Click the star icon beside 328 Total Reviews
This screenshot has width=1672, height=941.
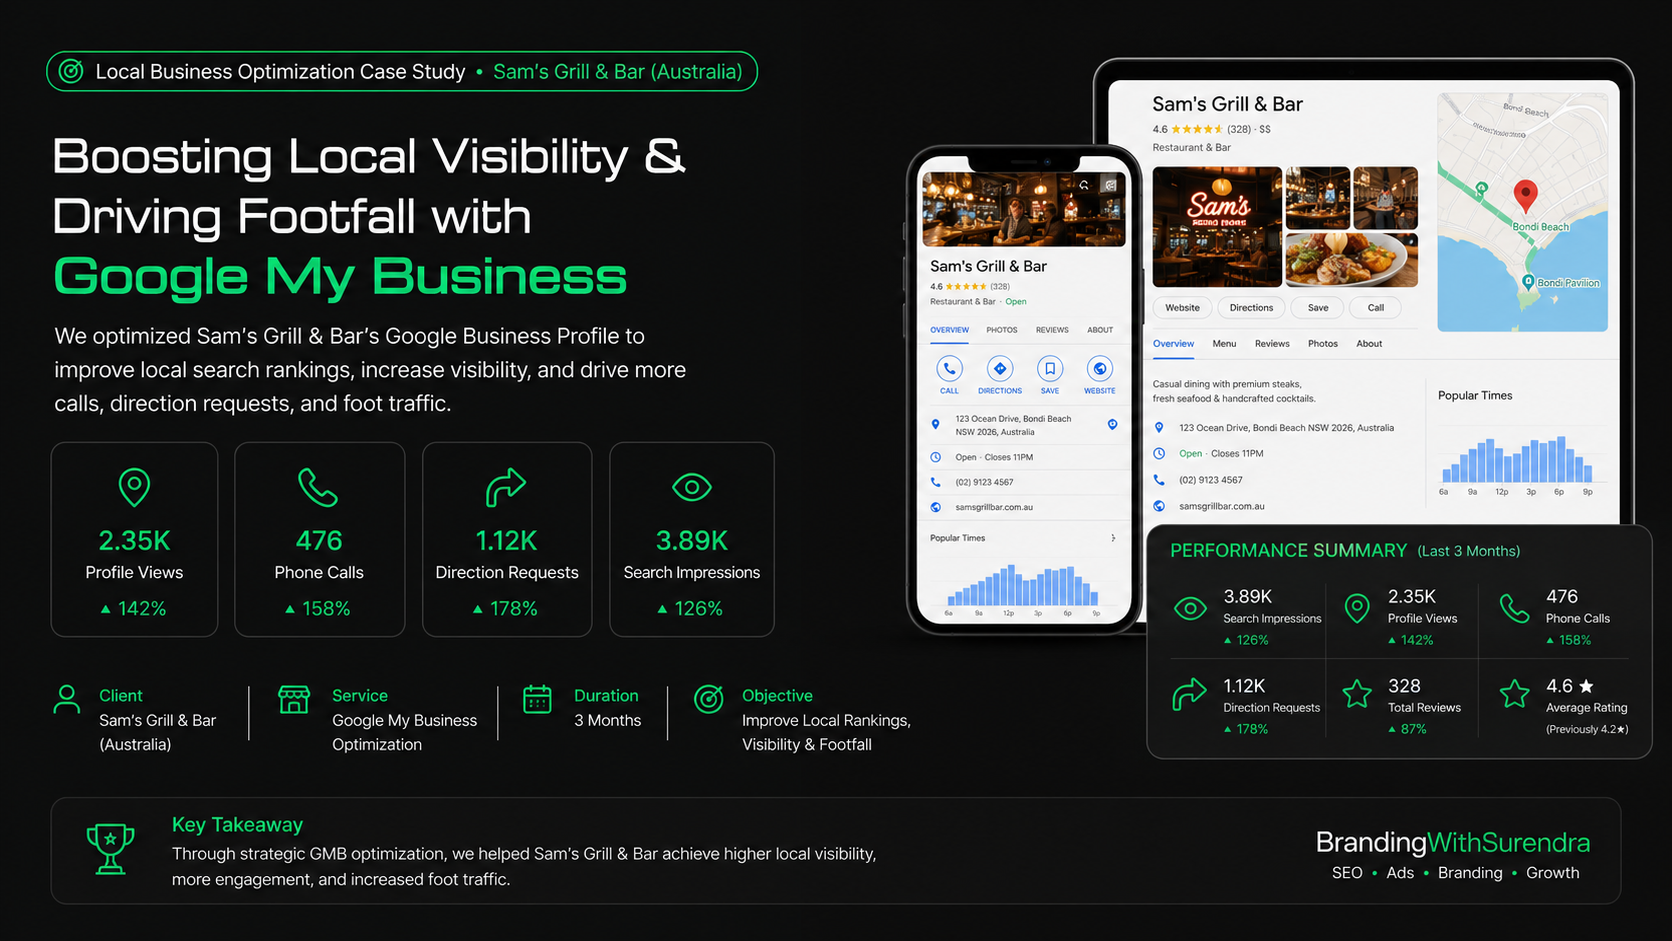click(x=1357, y=694)
